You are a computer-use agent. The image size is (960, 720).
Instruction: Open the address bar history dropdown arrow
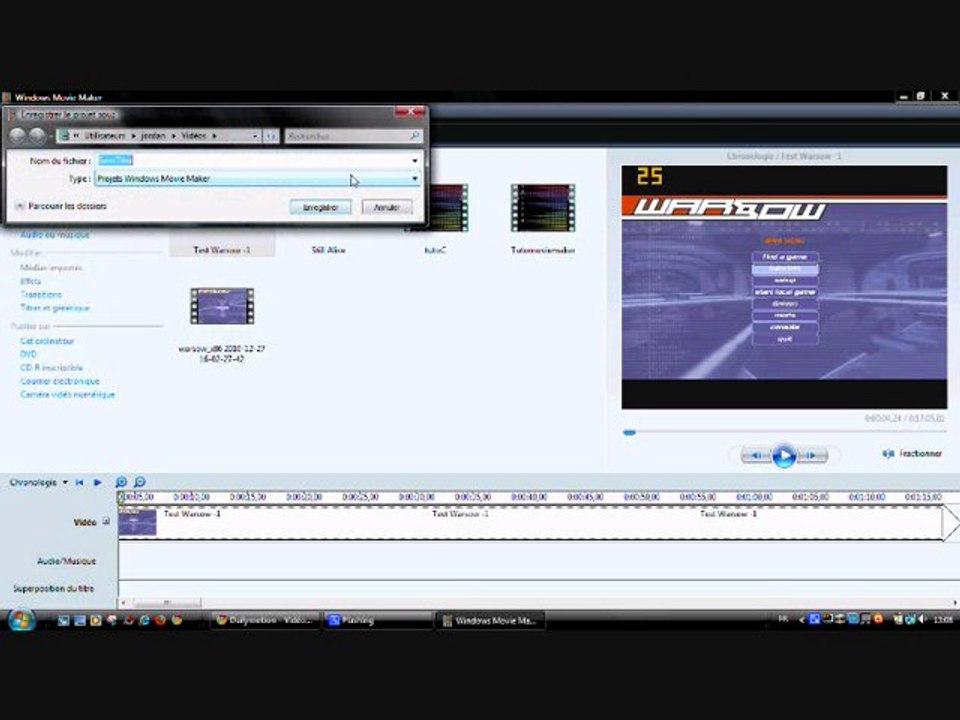[255, 136]
